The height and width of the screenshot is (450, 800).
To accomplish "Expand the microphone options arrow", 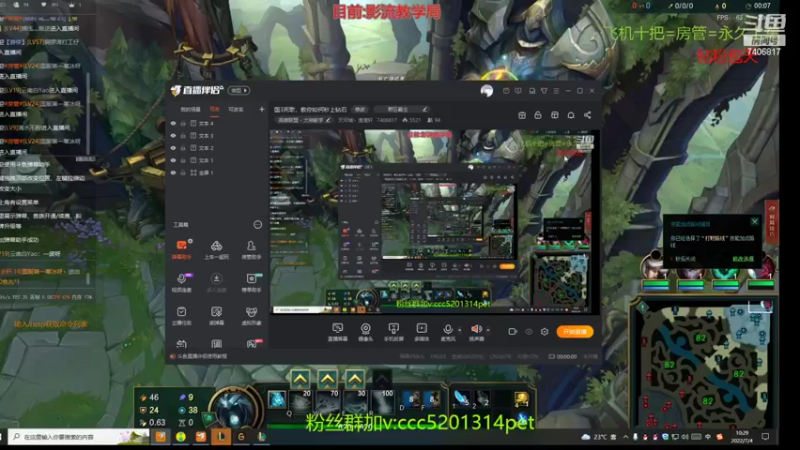I will coord(459,330).
